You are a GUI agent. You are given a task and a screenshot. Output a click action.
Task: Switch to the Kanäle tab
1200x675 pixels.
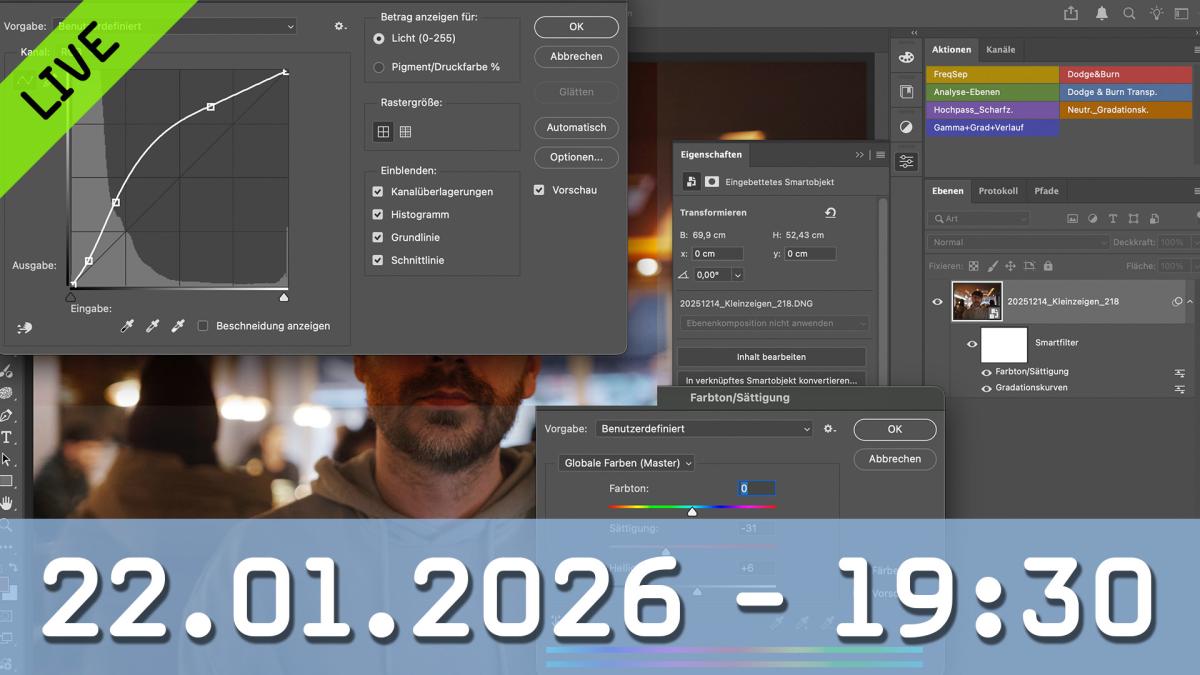point(1000,50)
